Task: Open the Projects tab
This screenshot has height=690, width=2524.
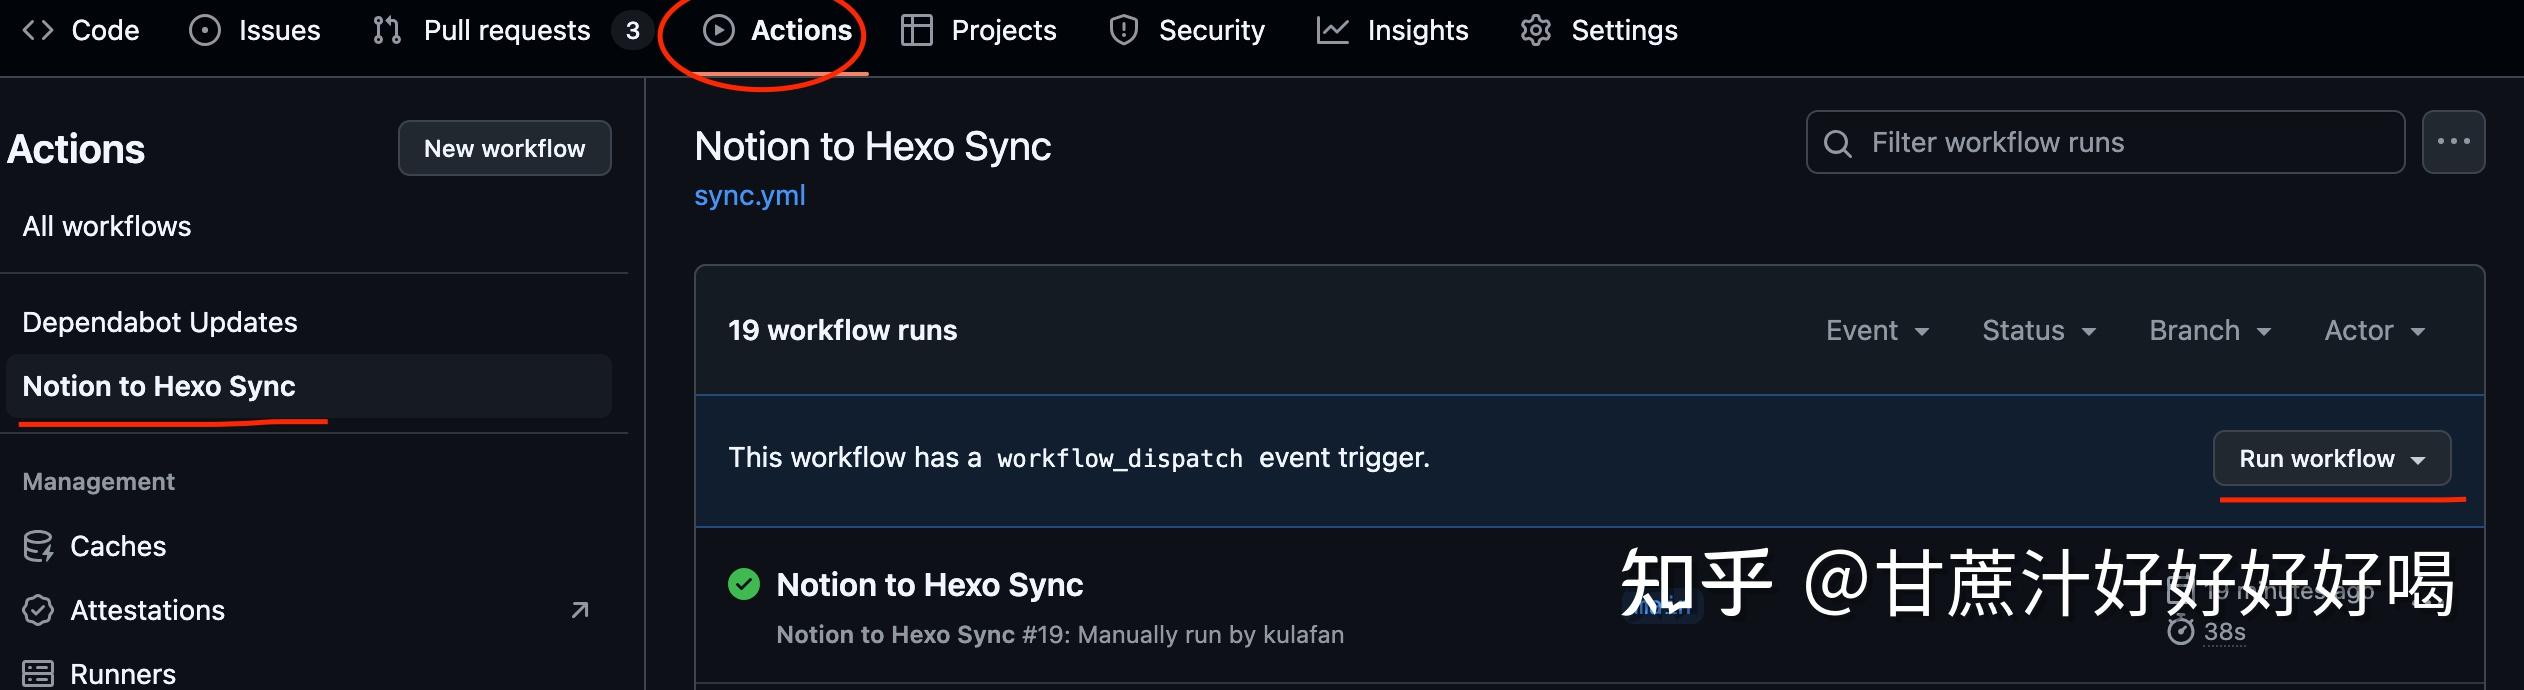Action: pyautogui.click(x=979, y=31)
